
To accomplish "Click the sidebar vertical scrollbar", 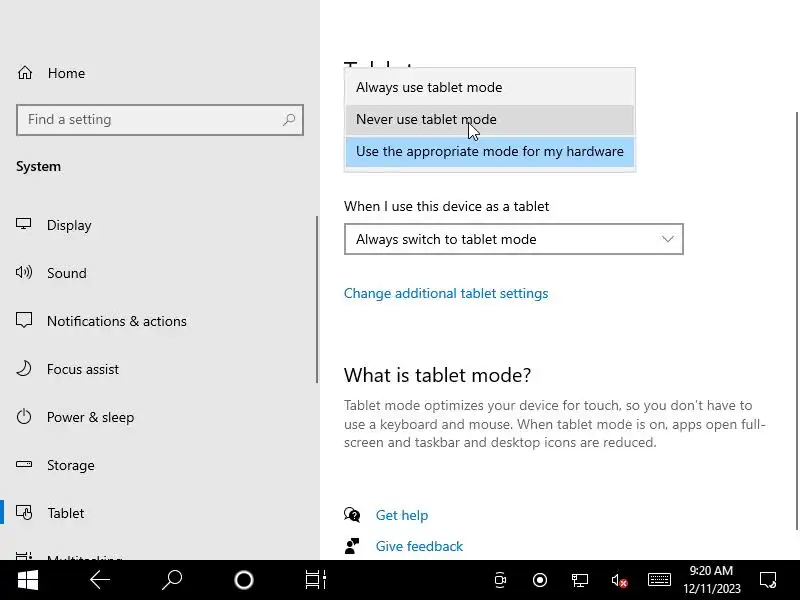I will click(x=317, y=299).
